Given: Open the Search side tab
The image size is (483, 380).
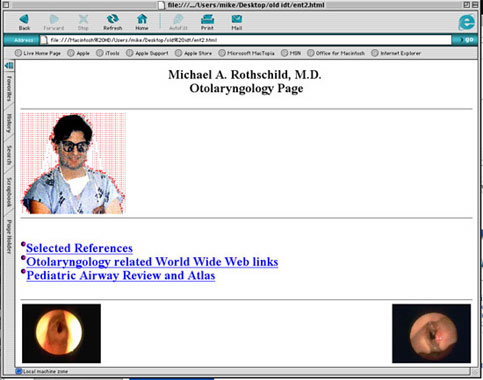Looking at the screenshot, I should tap(9, 155).
